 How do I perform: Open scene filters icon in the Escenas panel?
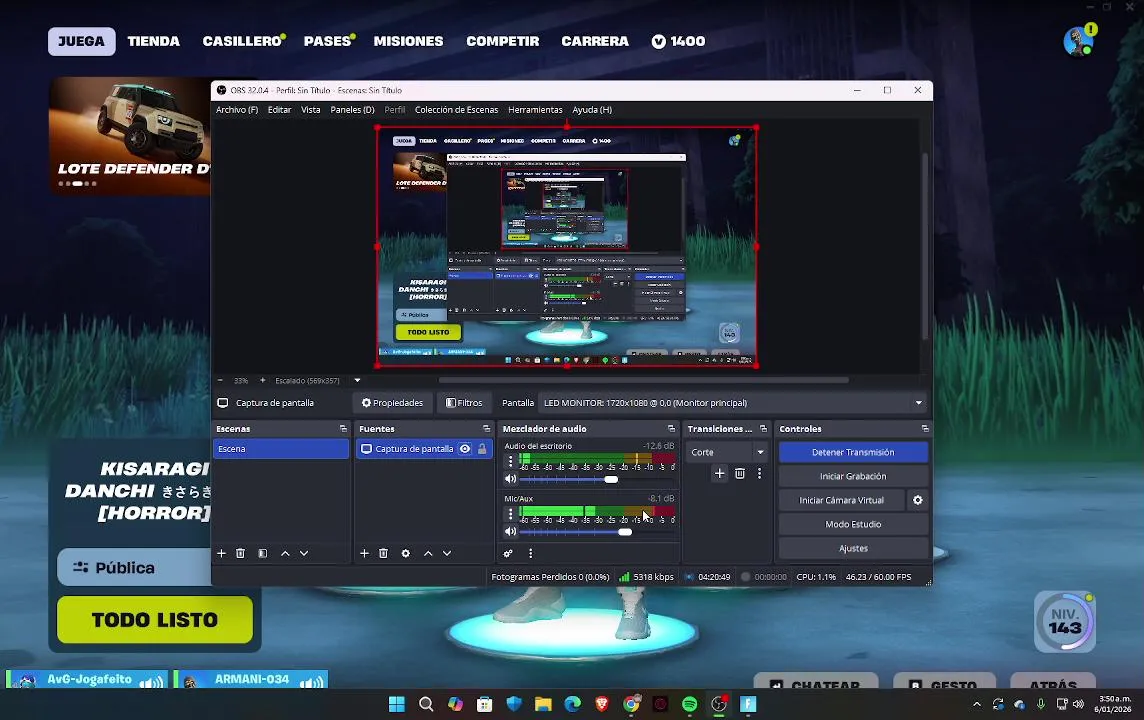[x=263, y=554]
